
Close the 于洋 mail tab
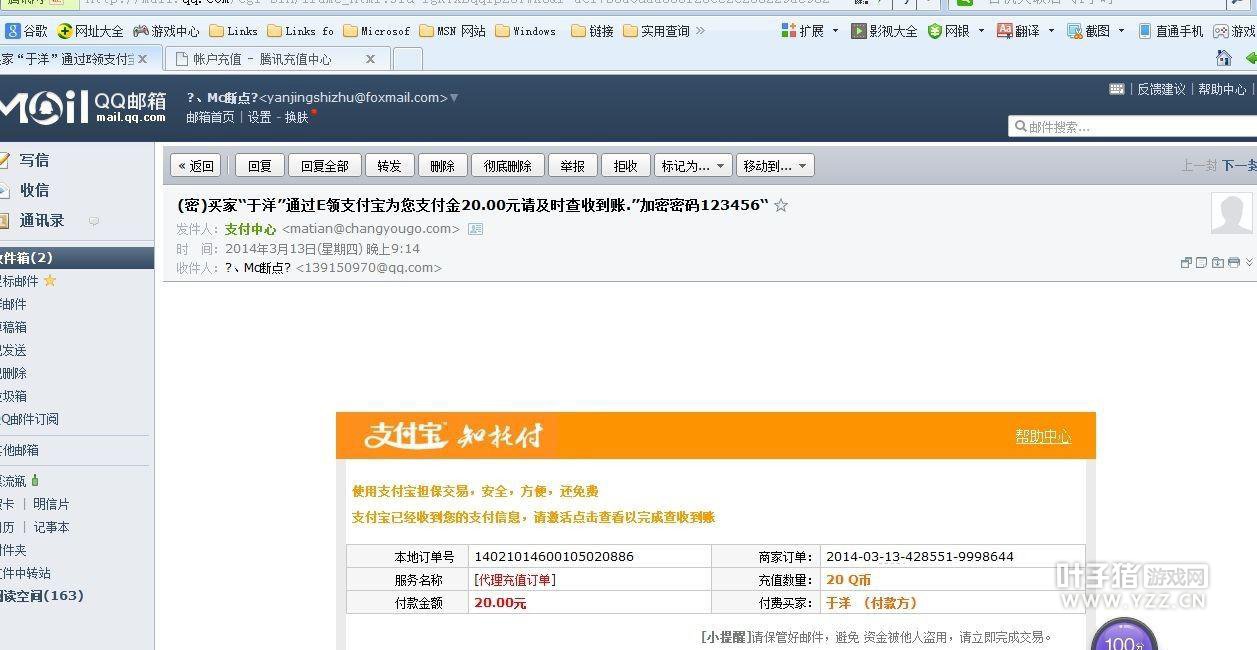142,59
